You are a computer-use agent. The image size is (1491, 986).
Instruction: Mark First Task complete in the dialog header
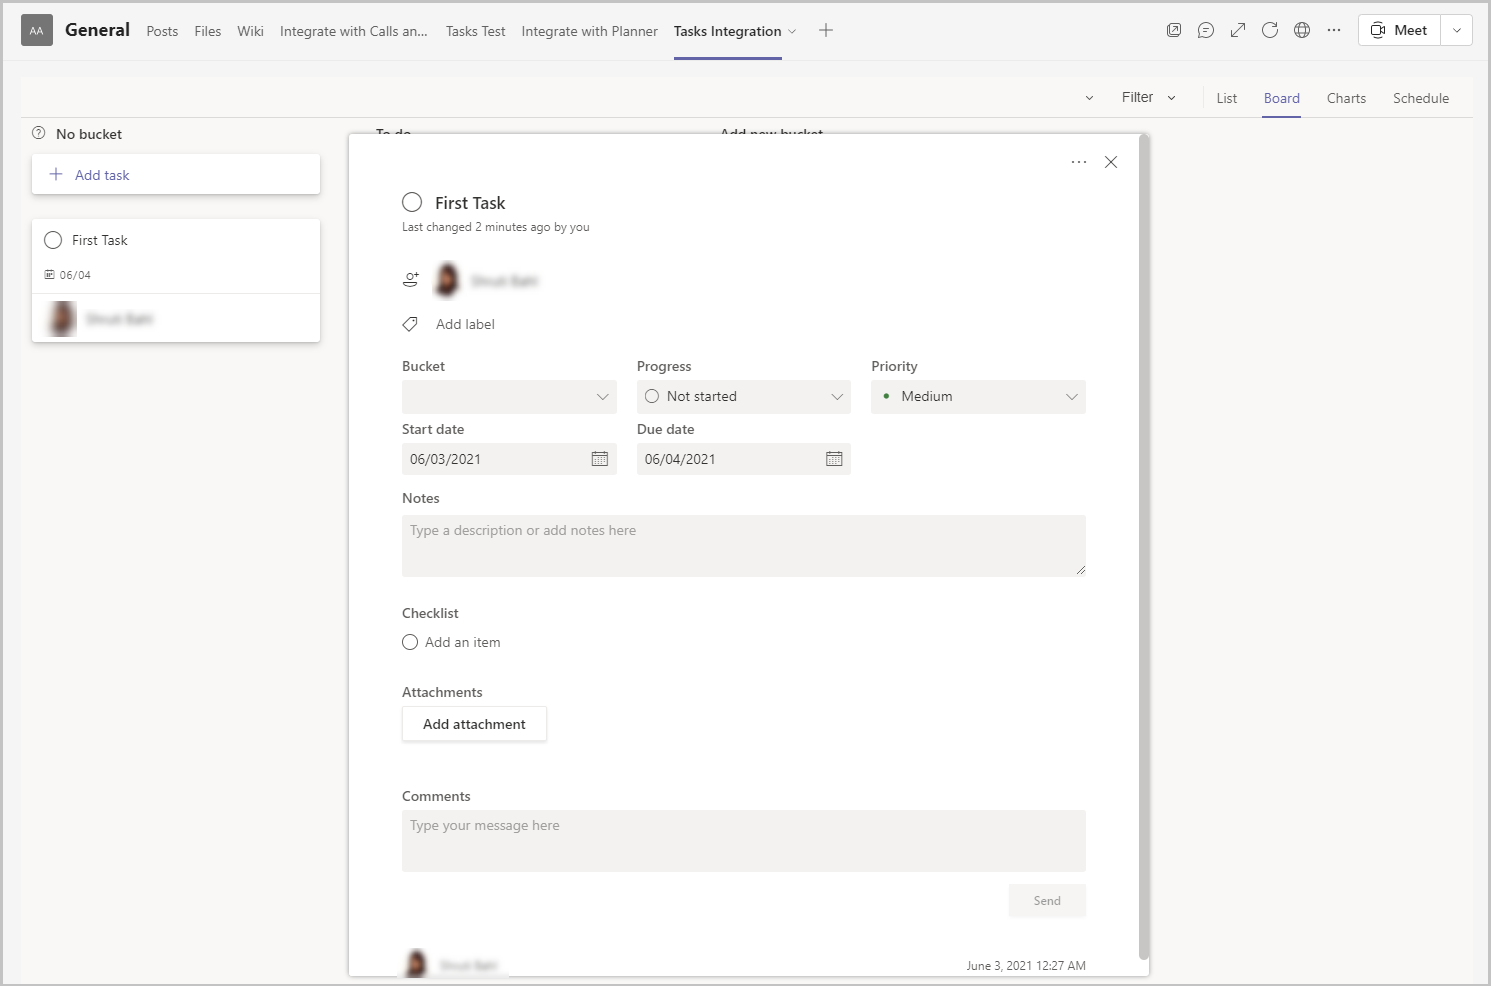click(x=412, y=202)
